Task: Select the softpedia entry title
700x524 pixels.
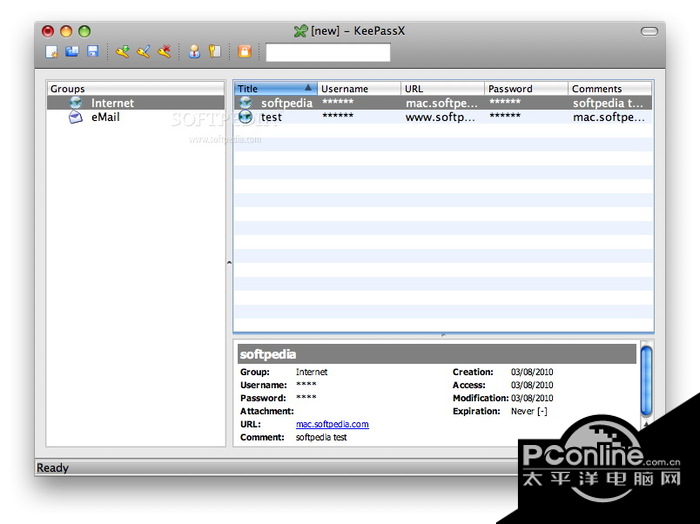Action: coord(287,103)
